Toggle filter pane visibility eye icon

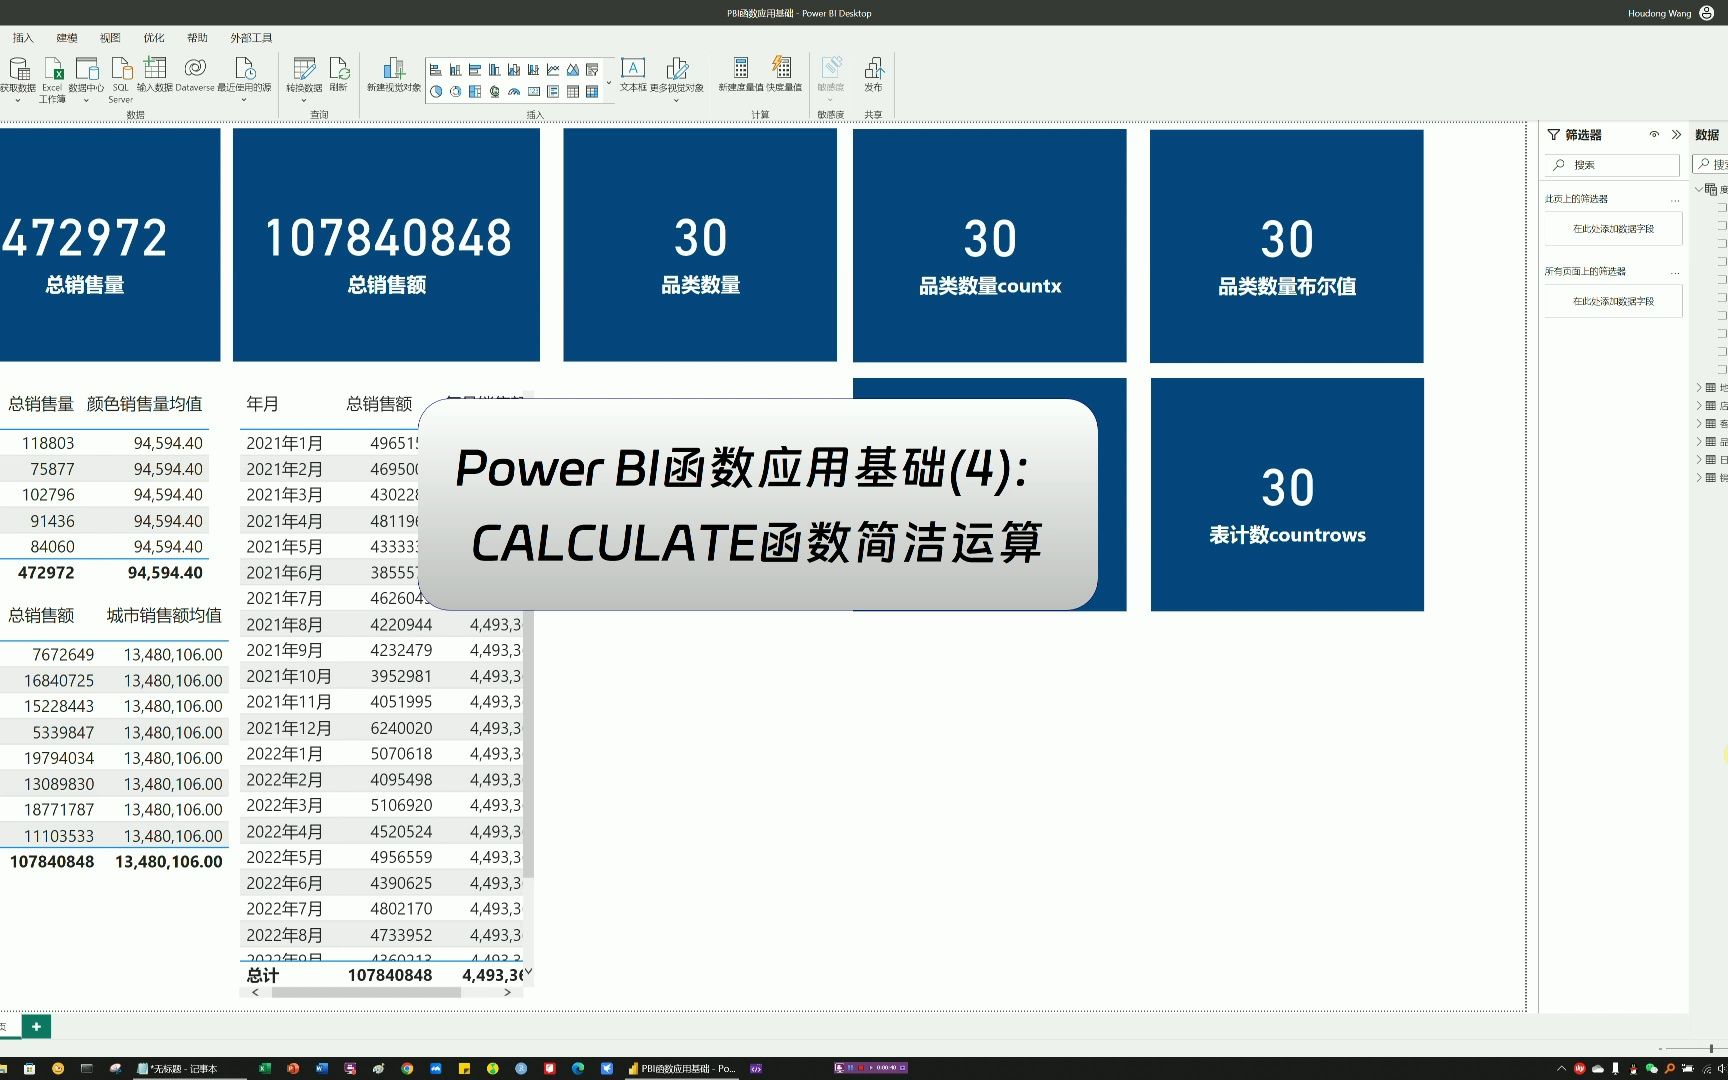[x=1654, y=135]
